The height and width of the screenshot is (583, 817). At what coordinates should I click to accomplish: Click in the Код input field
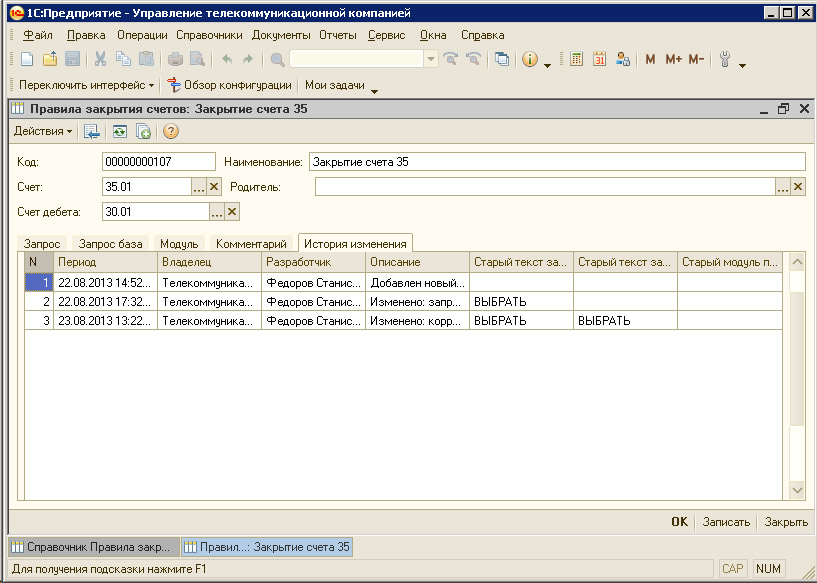[x=158, y=162]
